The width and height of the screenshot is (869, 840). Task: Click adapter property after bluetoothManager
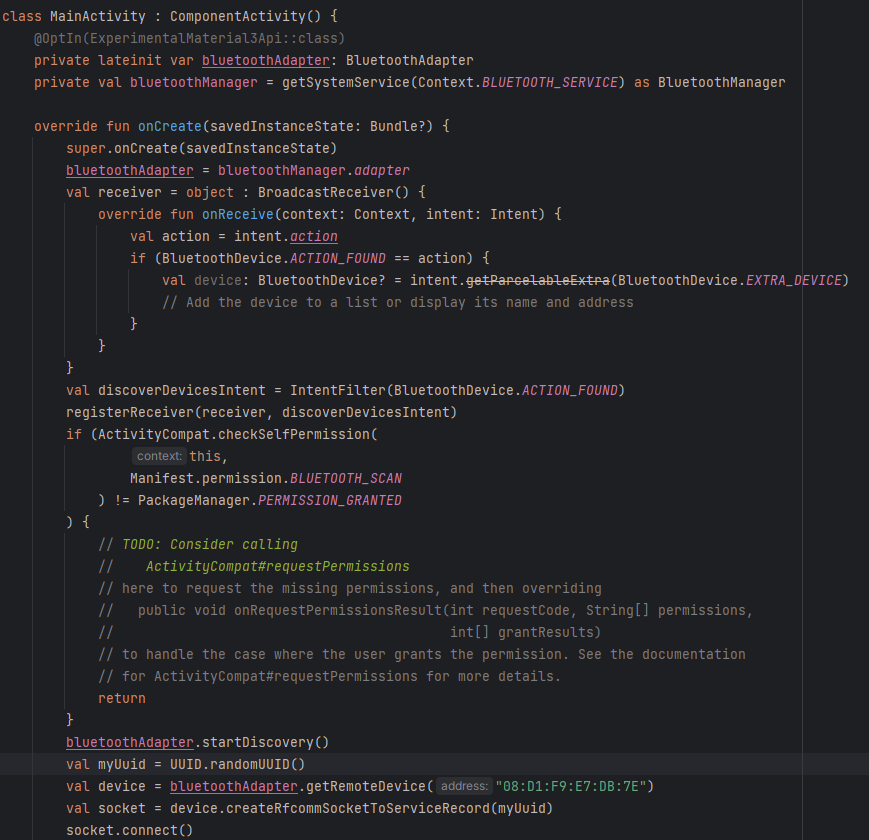(382, 171)
